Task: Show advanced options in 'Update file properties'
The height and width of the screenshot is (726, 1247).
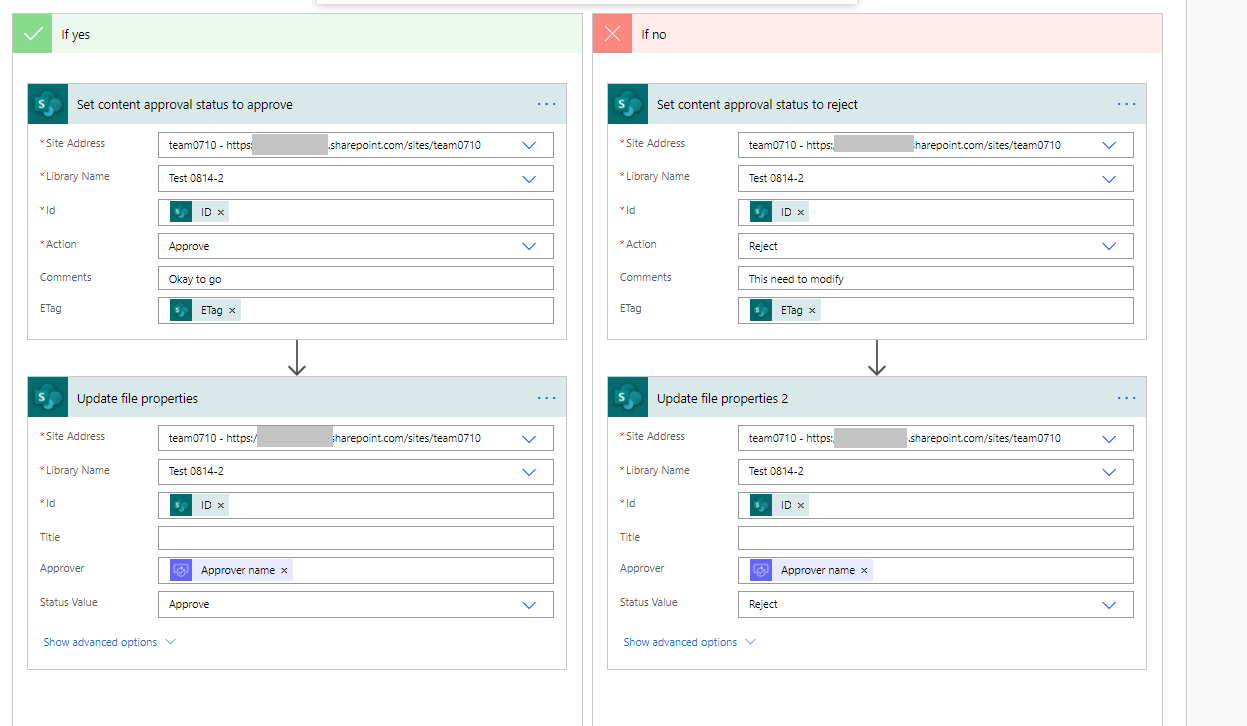Action: pos(109,642)
